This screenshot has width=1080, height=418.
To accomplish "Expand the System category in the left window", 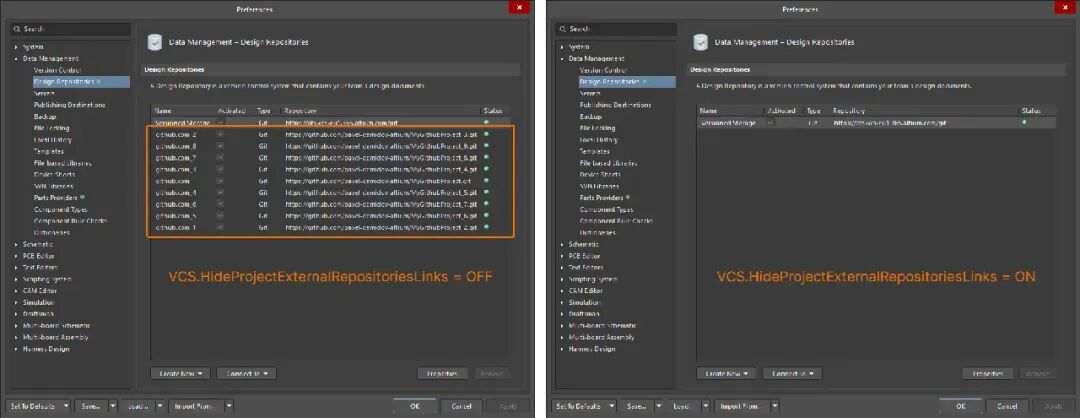I will [17, 47].
